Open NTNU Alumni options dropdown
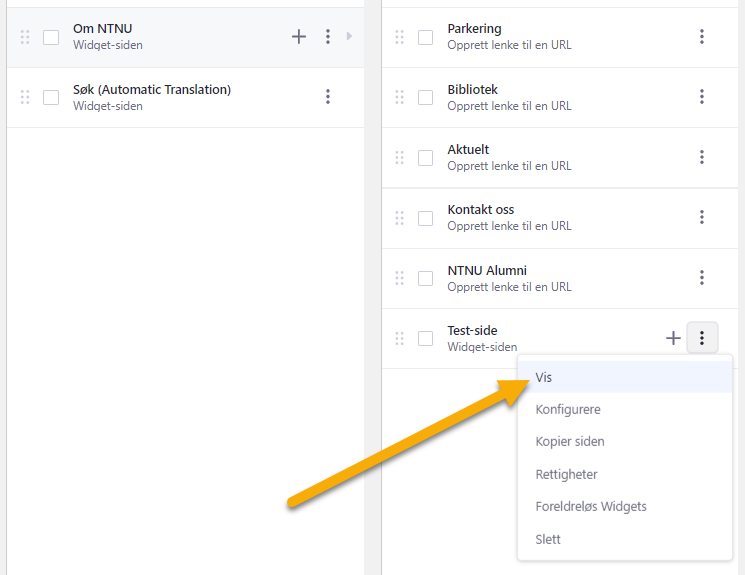The image size is (745, 575). click(x=702, y=278)
